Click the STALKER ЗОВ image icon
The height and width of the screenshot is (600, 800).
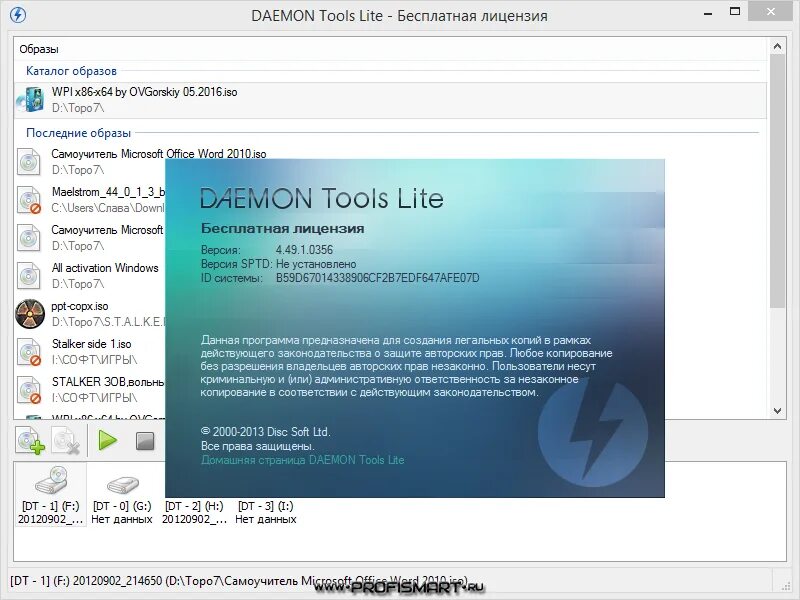[x=29, y=389]
